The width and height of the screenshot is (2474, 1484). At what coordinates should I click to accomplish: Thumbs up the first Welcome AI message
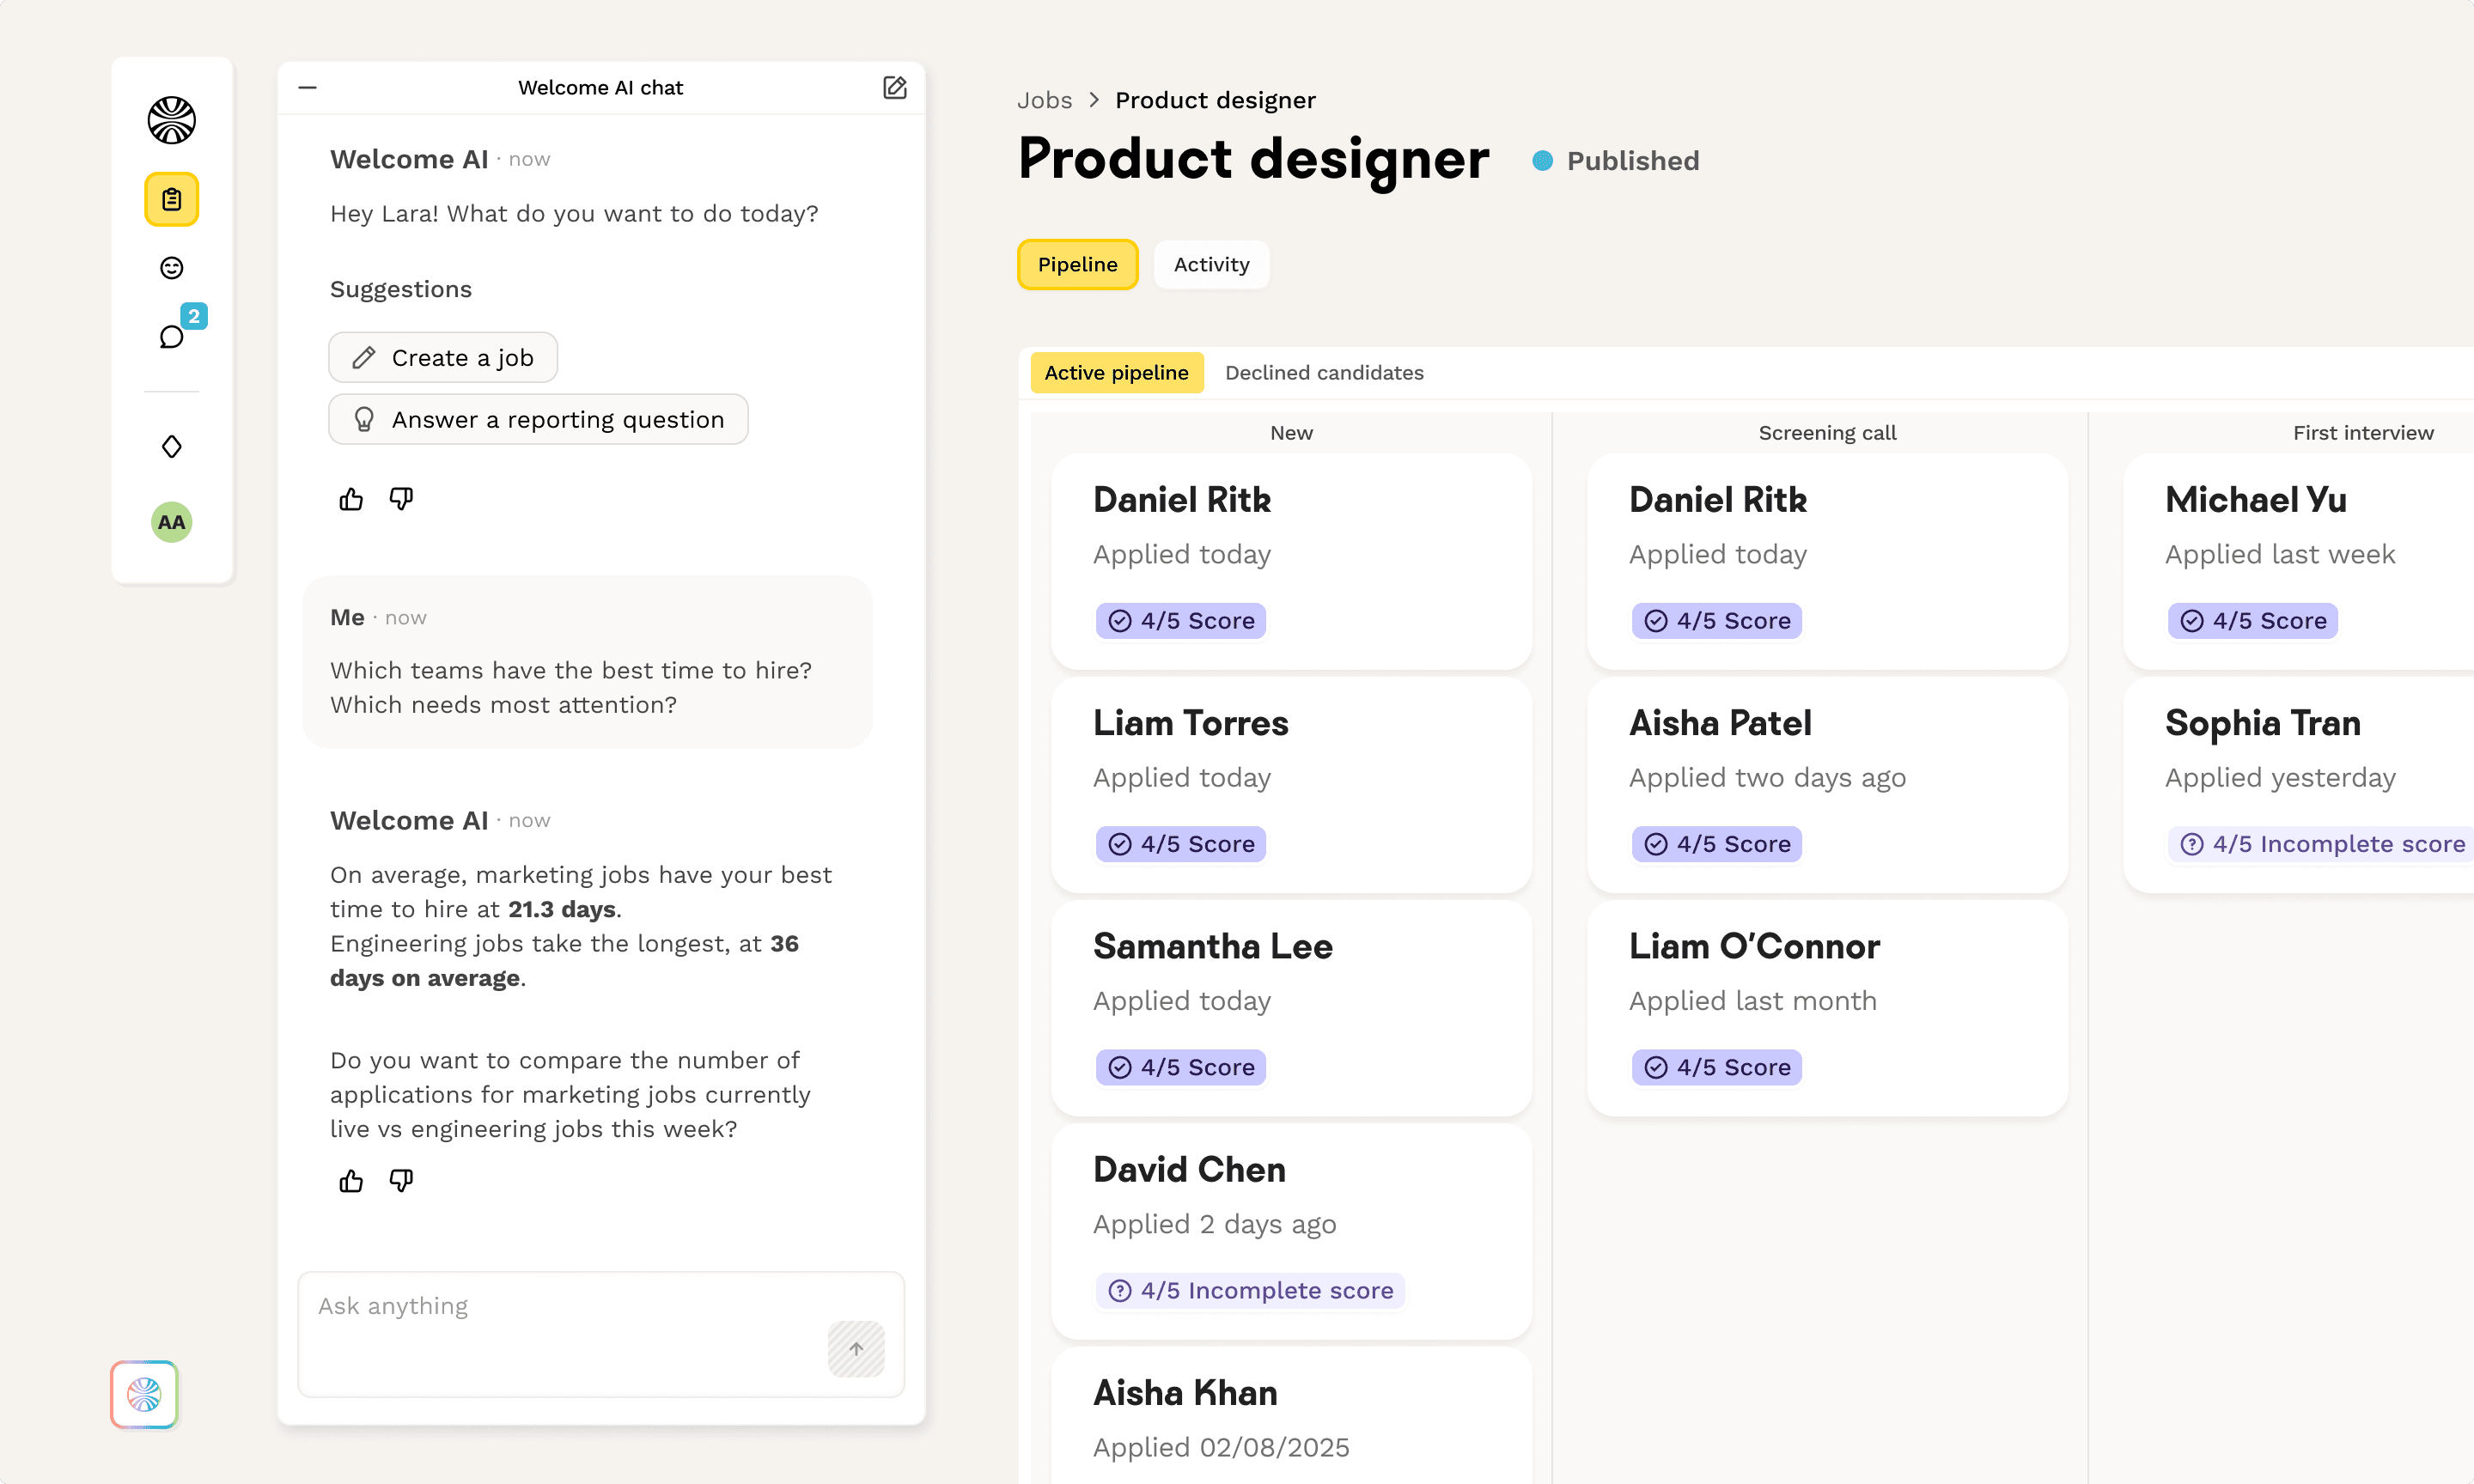(351, 499)
